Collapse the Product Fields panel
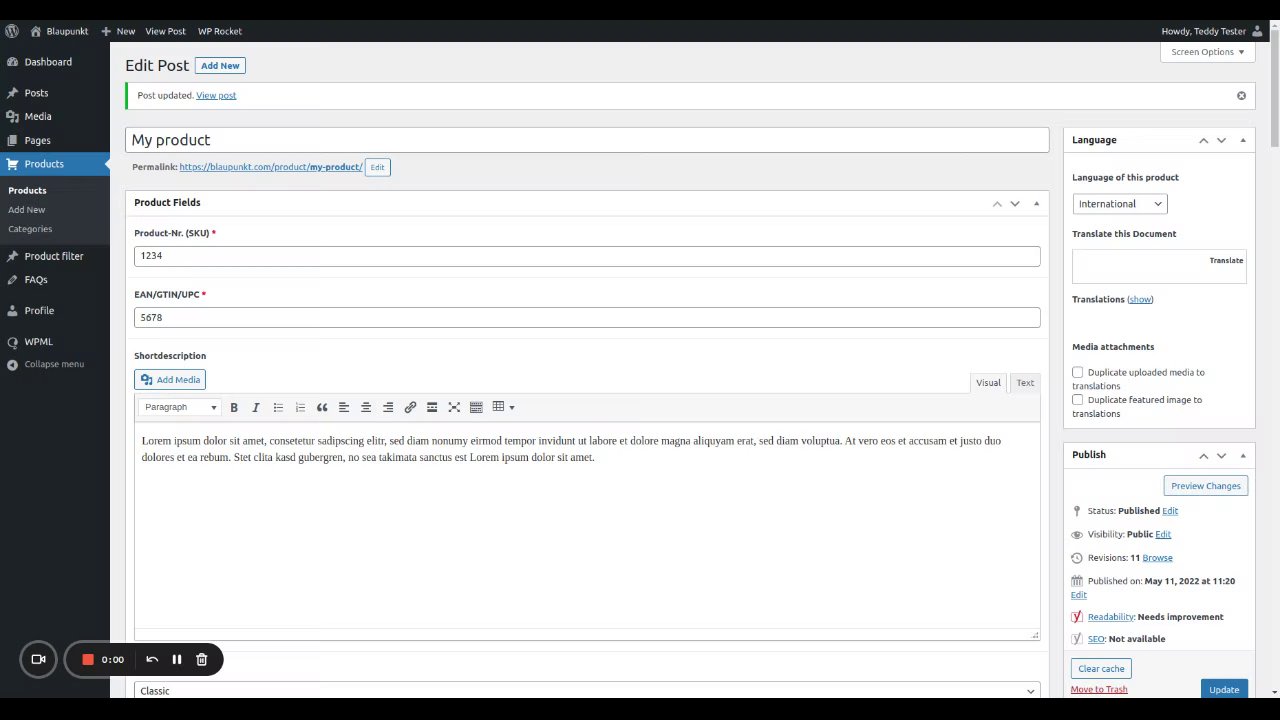Viewport: 1280px width, 720px height. (x=1036, y=203)
